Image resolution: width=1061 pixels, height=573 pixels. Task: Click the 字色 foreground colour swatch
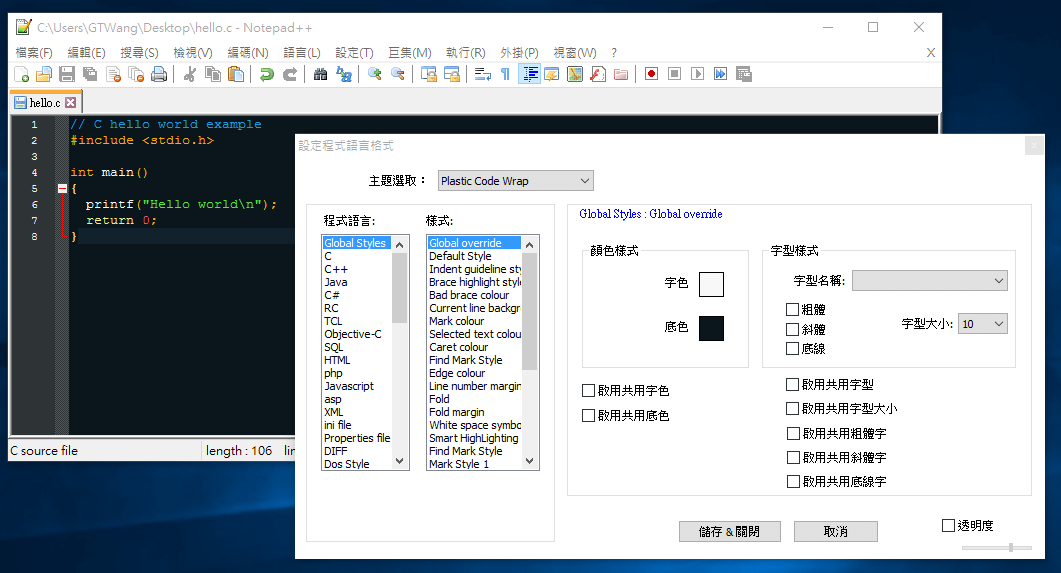tap(711, 284)
